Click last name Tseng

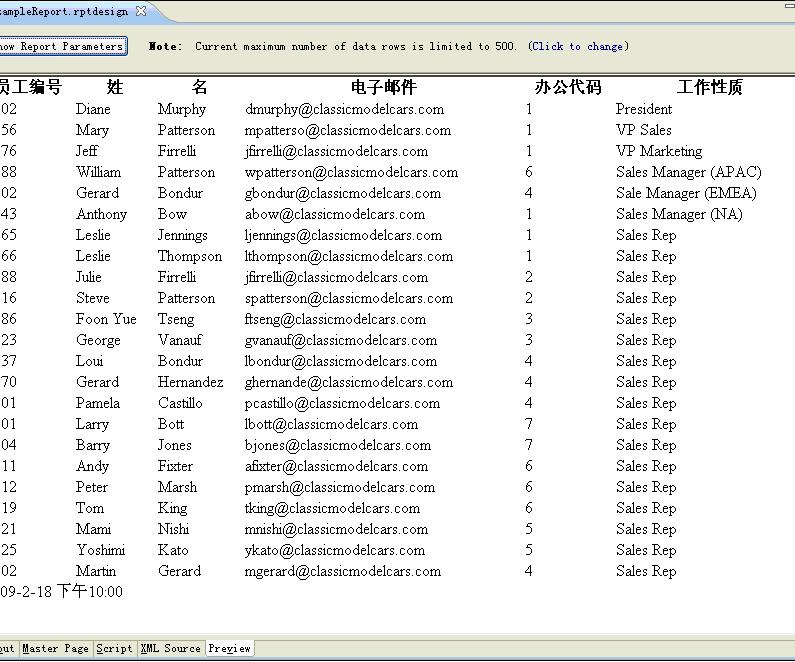pyautogui.click(x=175, y=319)
